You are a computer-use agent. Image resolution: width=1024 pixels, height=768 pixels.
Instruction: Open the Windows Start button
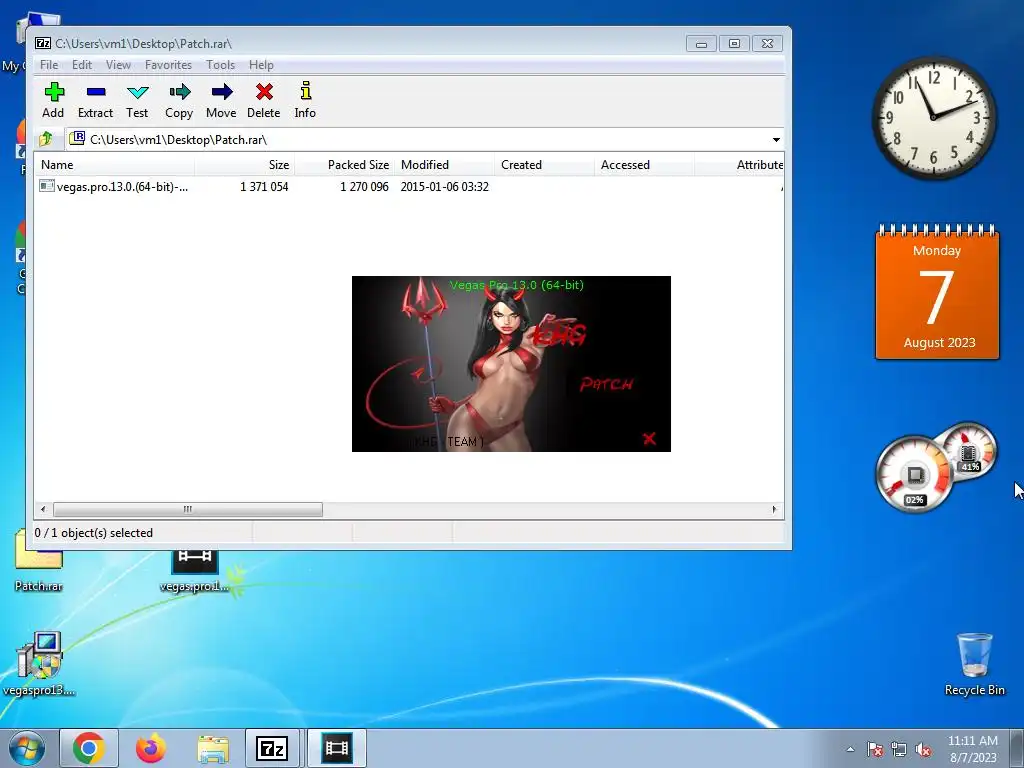click(27, 748)
